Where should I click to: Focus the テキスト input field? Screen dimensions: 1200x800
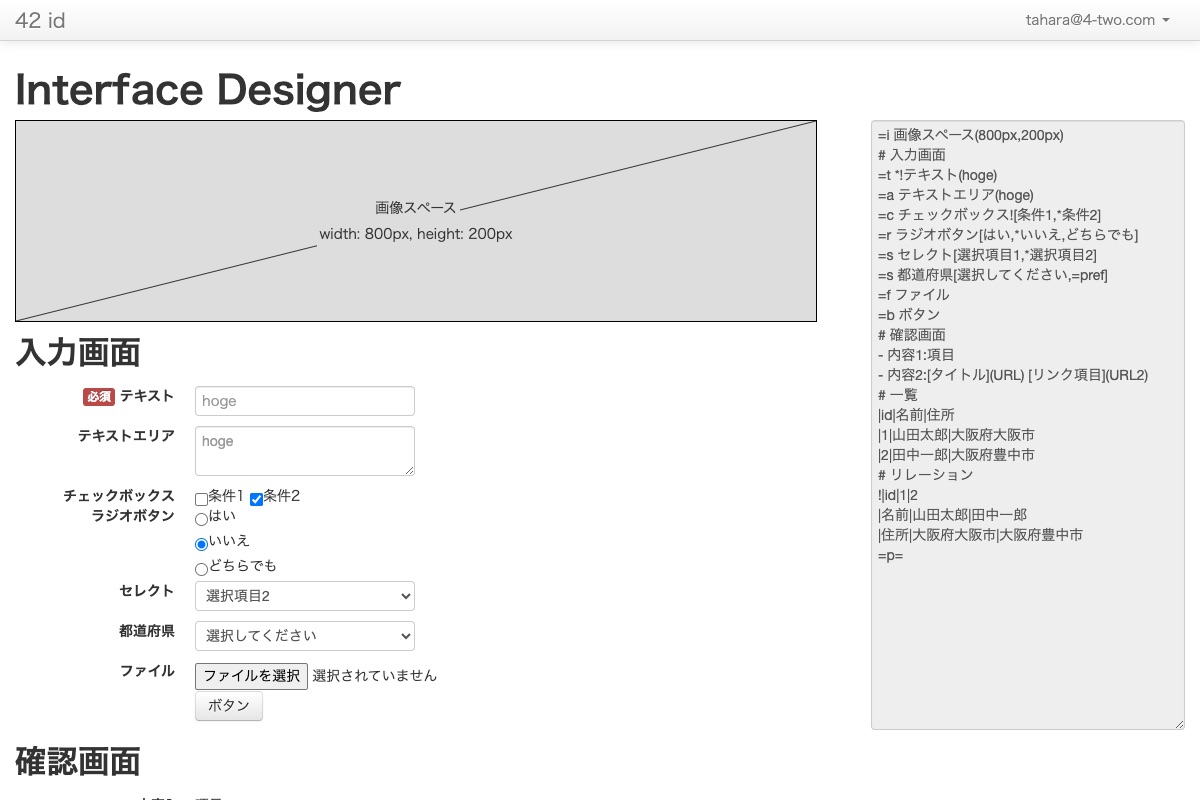tap(305, 401)
